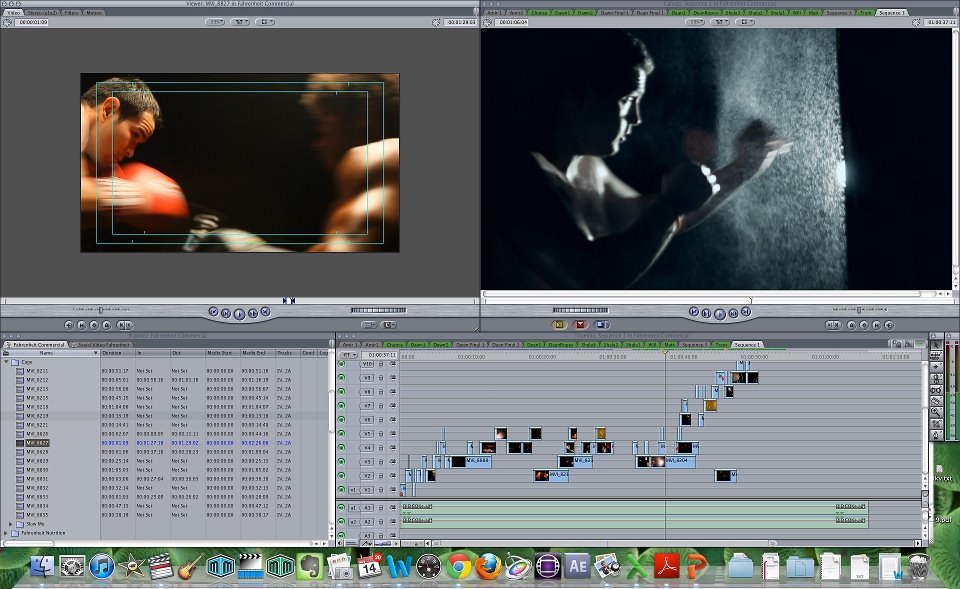The width and height of the screenshot is (960, 589).
Task: Toggle visibility of video track V10
Action: [x=342, y=364]
